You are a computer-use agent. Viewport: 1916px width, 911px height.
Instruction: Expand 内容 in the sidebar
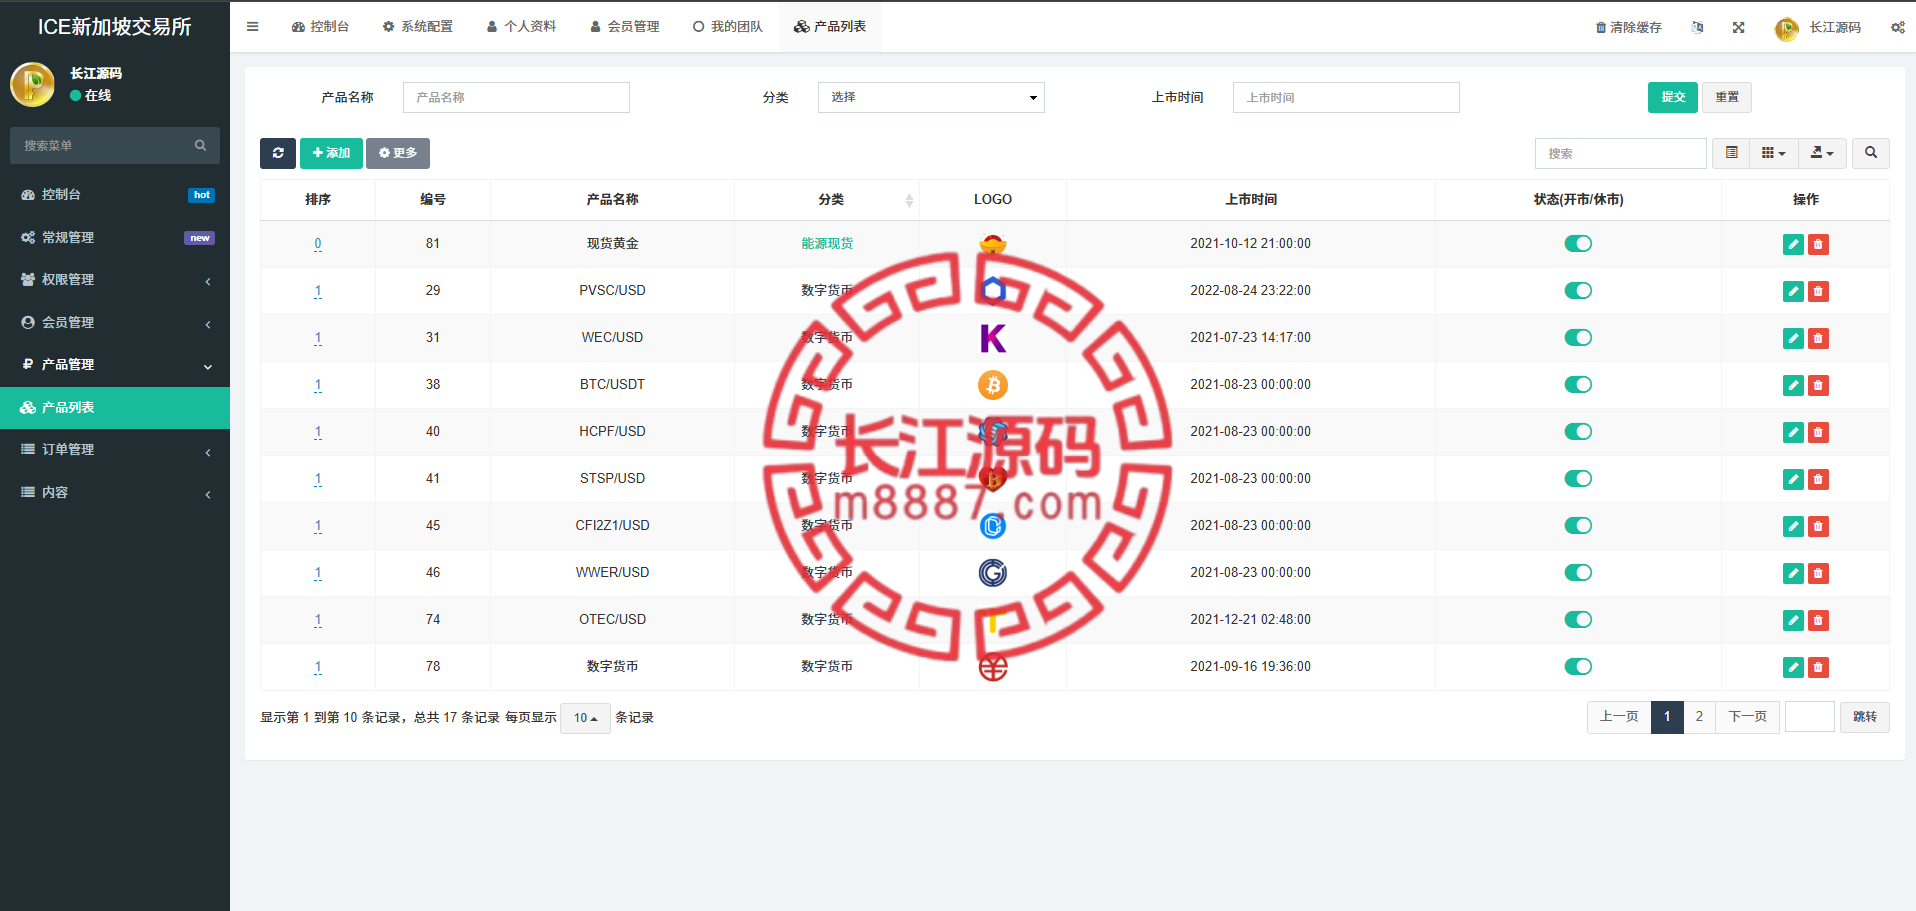(115, 493)
